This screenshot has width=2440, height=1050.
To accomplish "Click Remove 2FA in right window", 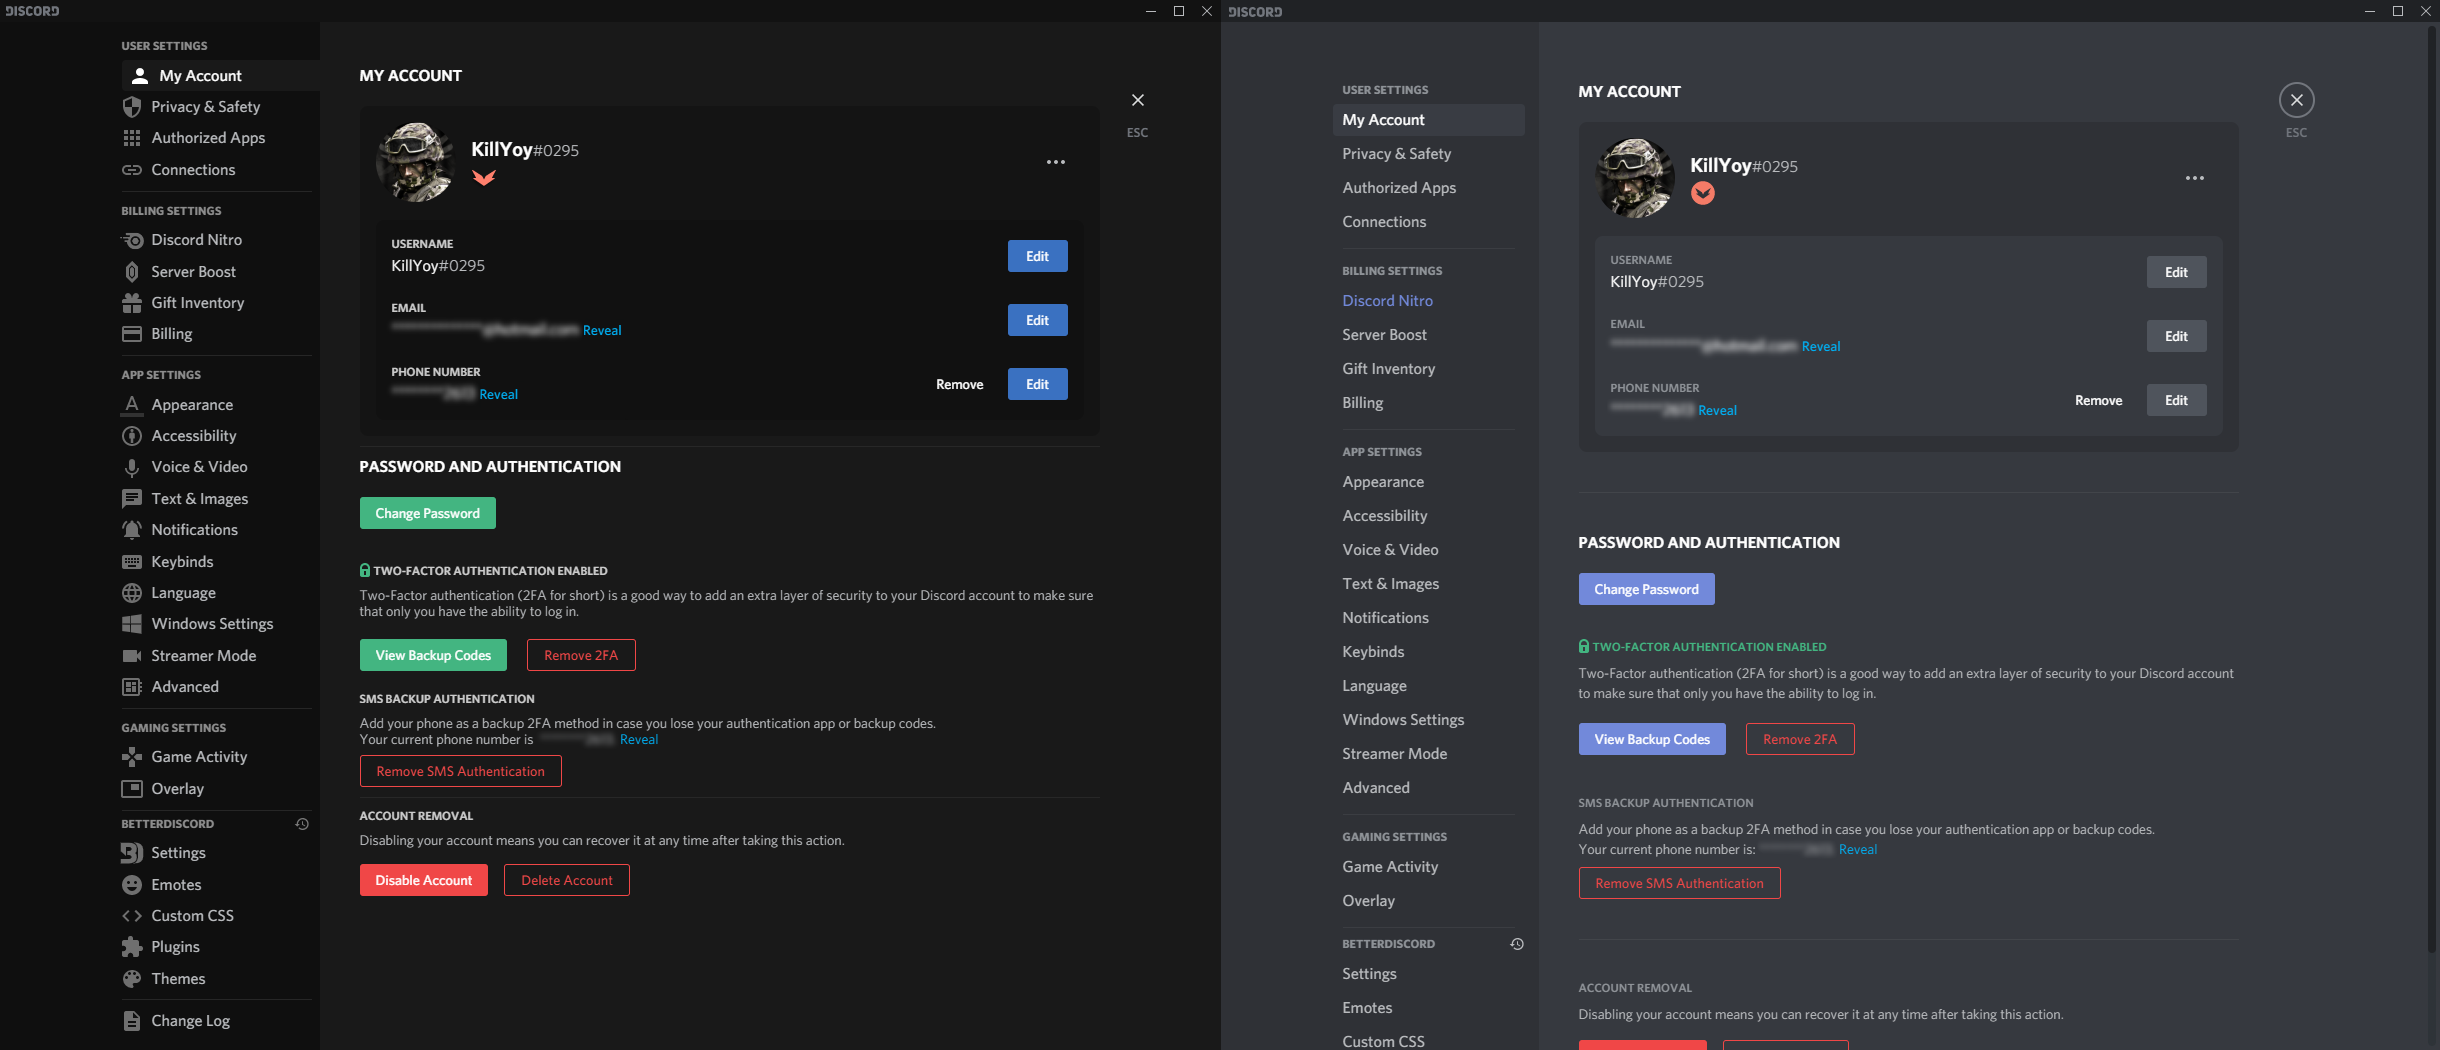I will click(1800, 739).
